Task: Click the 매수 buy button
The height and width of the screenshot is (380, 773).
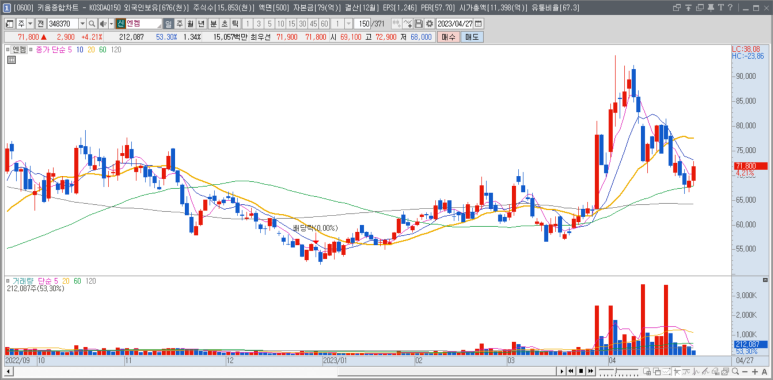Action: (x=449, y=37)
